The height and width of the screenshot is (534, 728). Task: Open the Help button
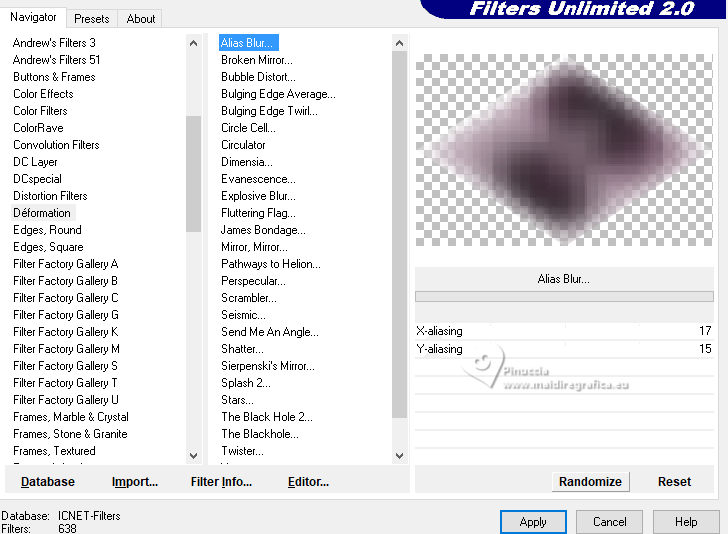(686, 522)
